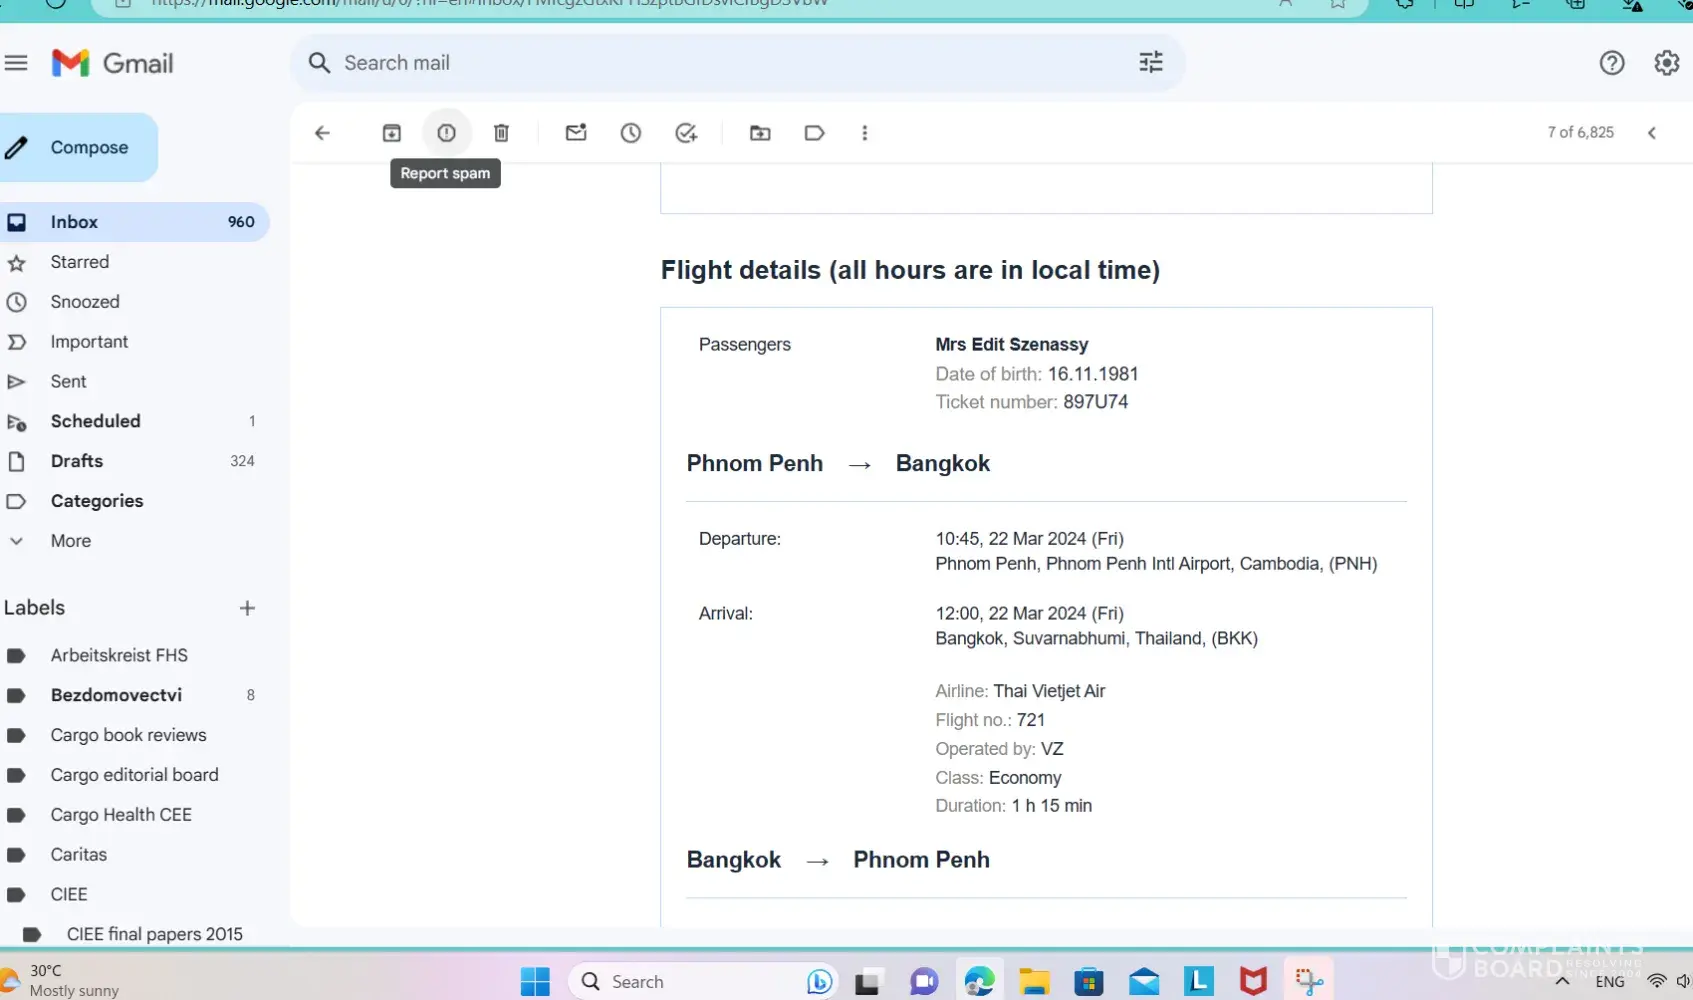The width and height of the screenshot is (1693, 1000).
Task: Open the Cargo Health CEE label
Action: [x=133, y=815]
